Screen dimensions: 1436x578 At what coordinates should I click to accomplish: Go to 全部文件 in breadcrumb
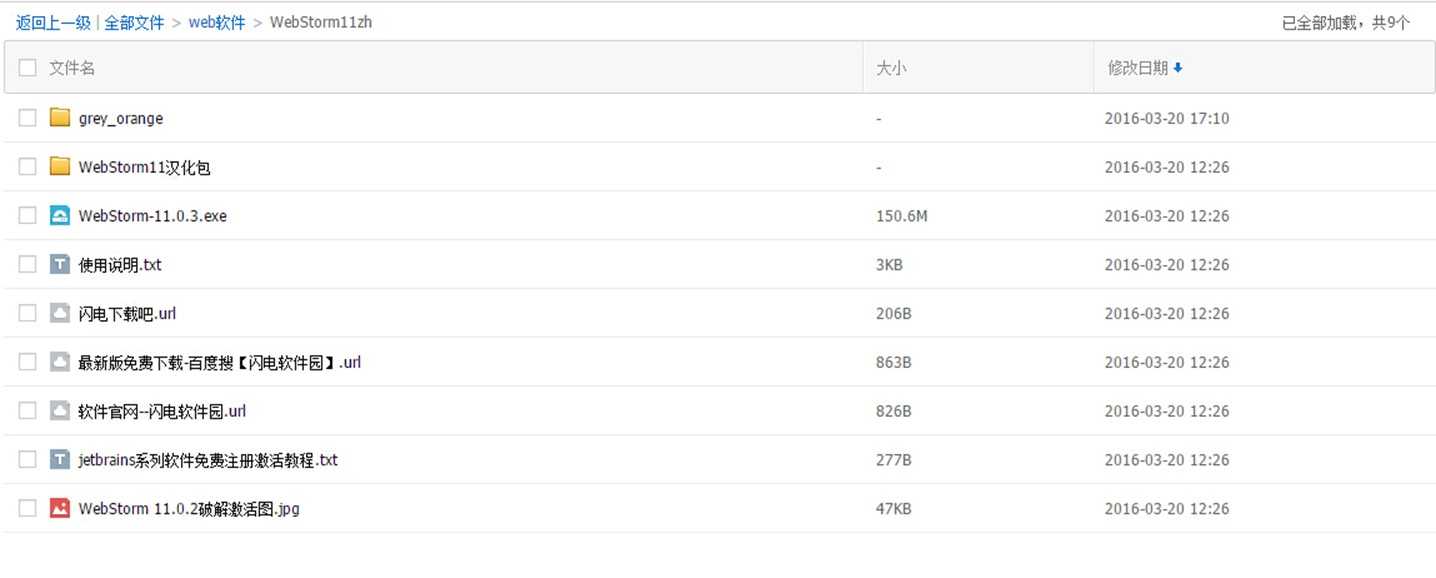point(134,22)
